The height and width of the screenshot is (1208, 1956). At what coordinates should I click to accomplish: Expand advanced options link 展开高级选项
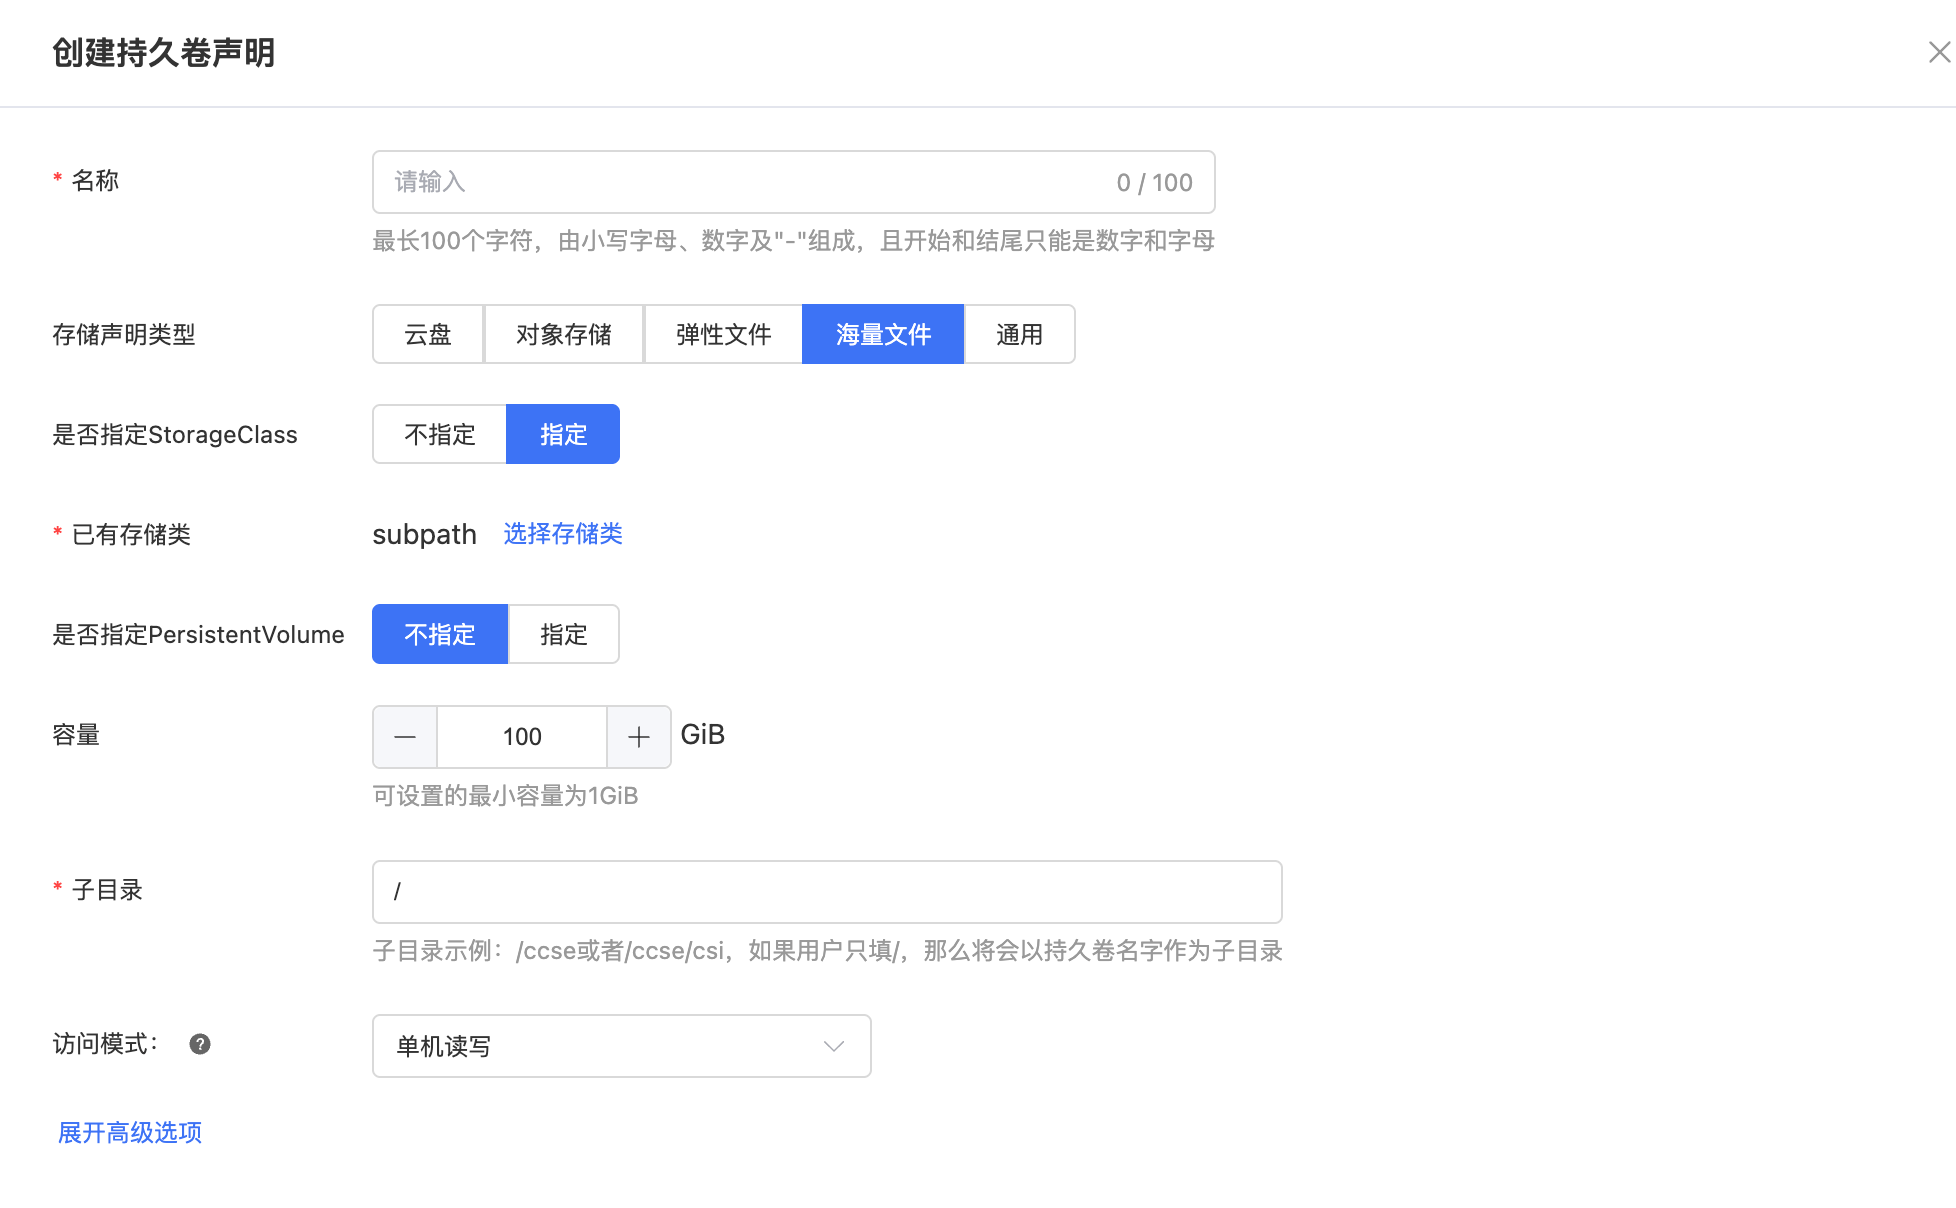pos(130,1132)
